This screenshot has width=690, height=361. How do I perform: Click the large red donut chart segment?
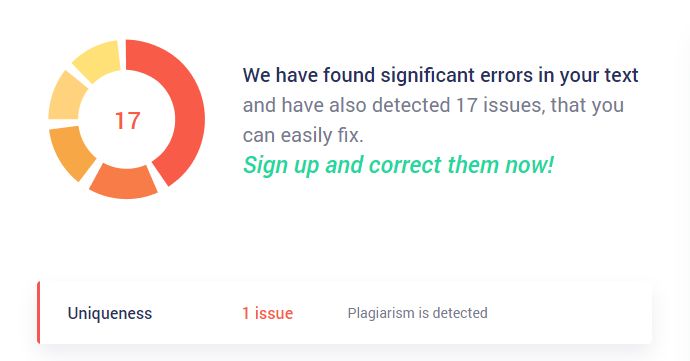[187, 110]
